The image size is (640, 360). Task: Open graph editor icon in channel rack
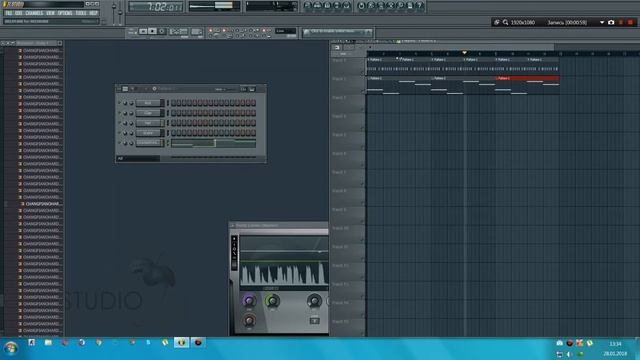[x=244, y=89]
